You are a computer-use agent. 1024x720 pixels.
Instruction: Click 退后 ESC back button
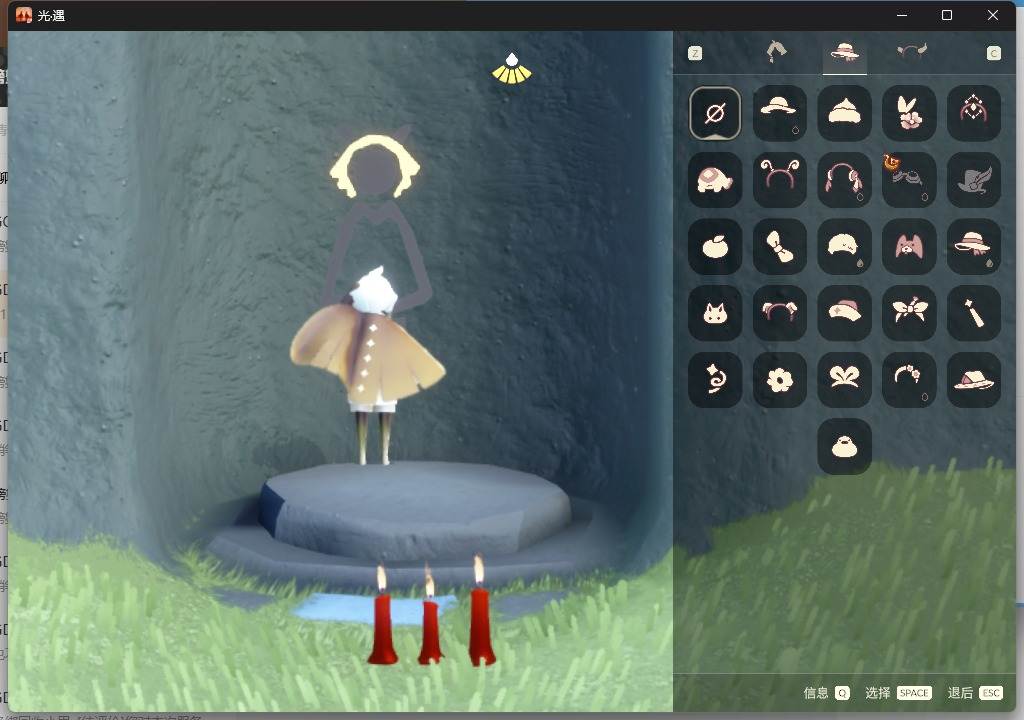975,693
